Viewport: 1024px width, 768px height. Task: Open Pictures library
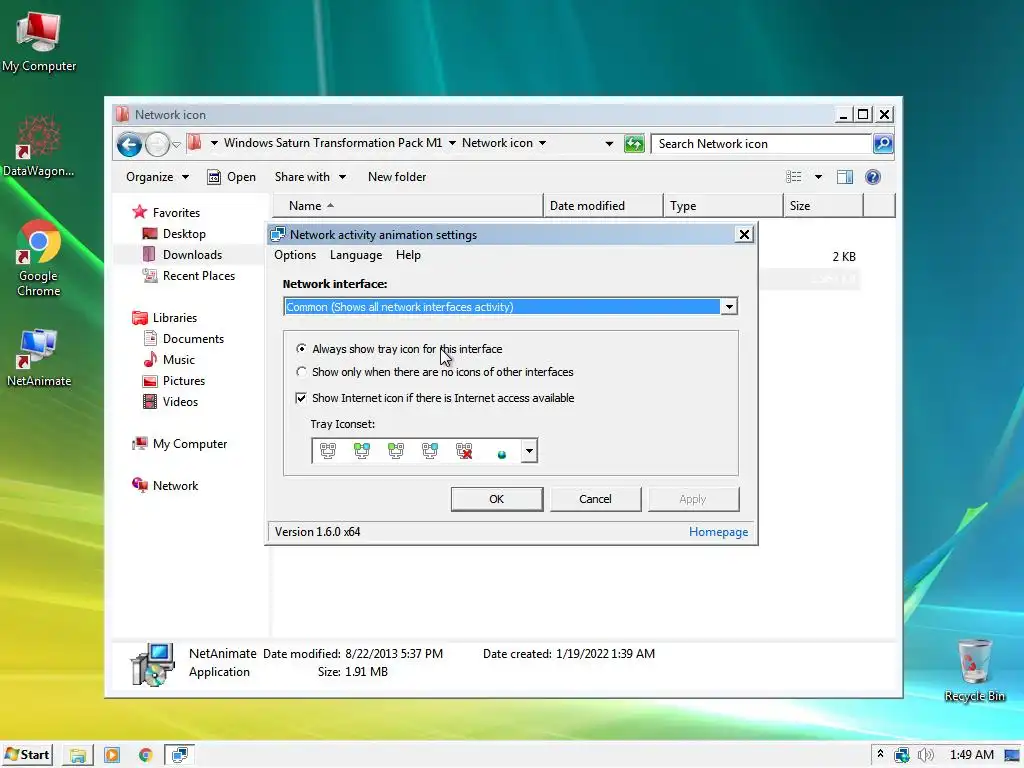point(184,380)
